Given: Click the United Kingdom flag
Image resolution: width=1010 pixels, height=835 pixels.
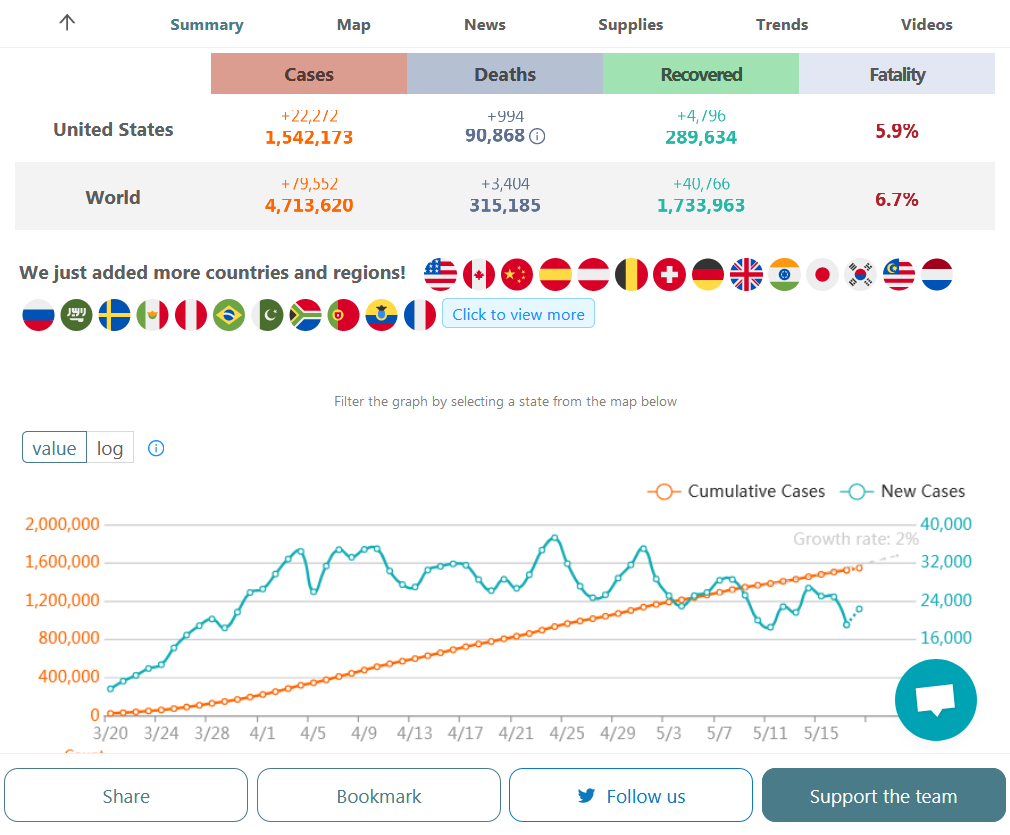Looking at the screenshot, I should [x=746, y=274].
